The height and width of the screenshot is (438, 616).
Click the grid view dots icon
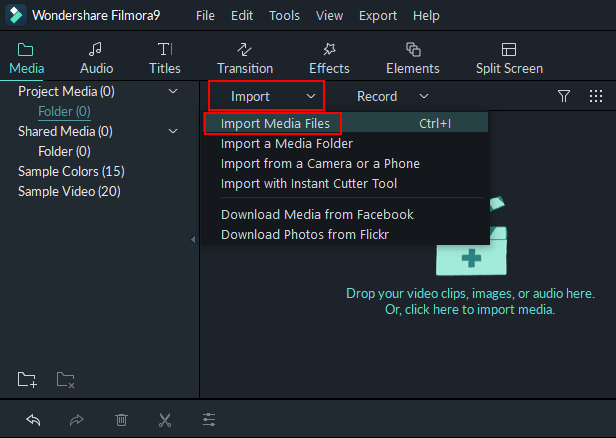[596, 96]
